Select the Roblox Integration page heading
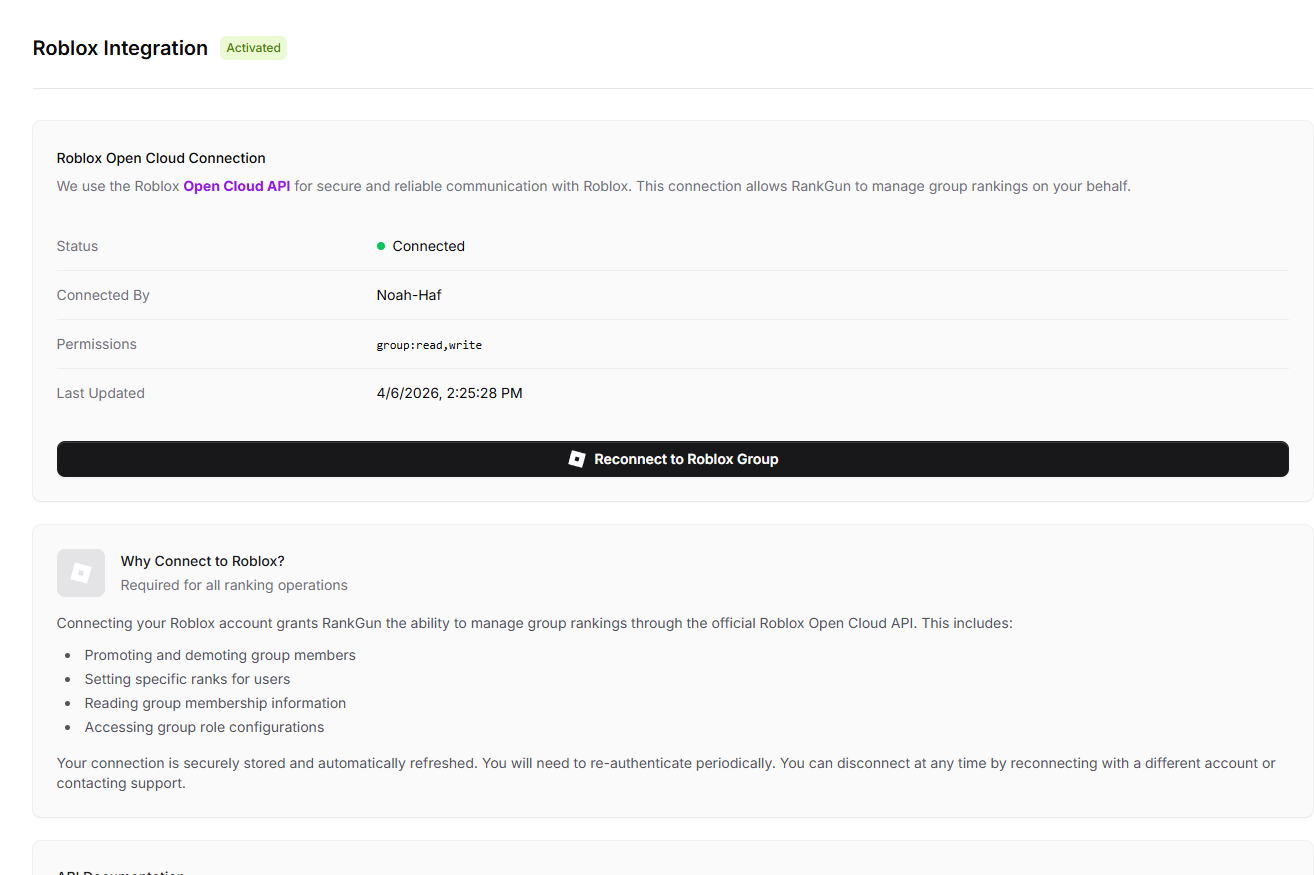This screenshot has width=1314, height=875. (120, 48)
